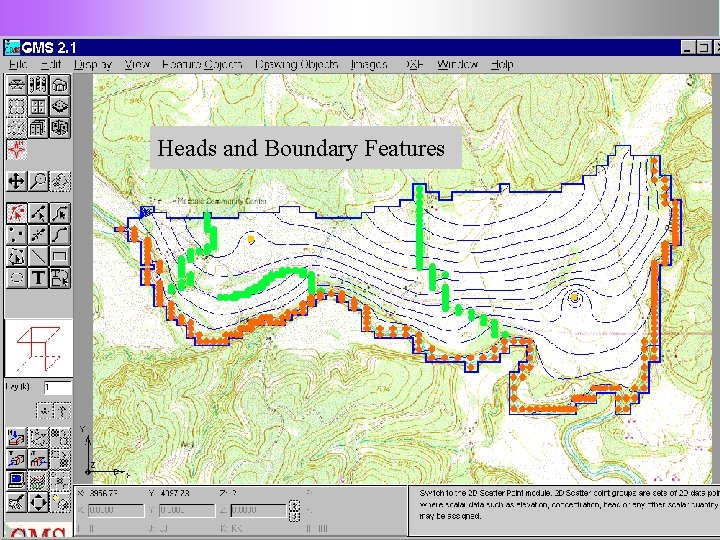This screenshot has height=540, width=720.
Task: Pick the Select Drawing Objects tool
Action: point(60,278)
